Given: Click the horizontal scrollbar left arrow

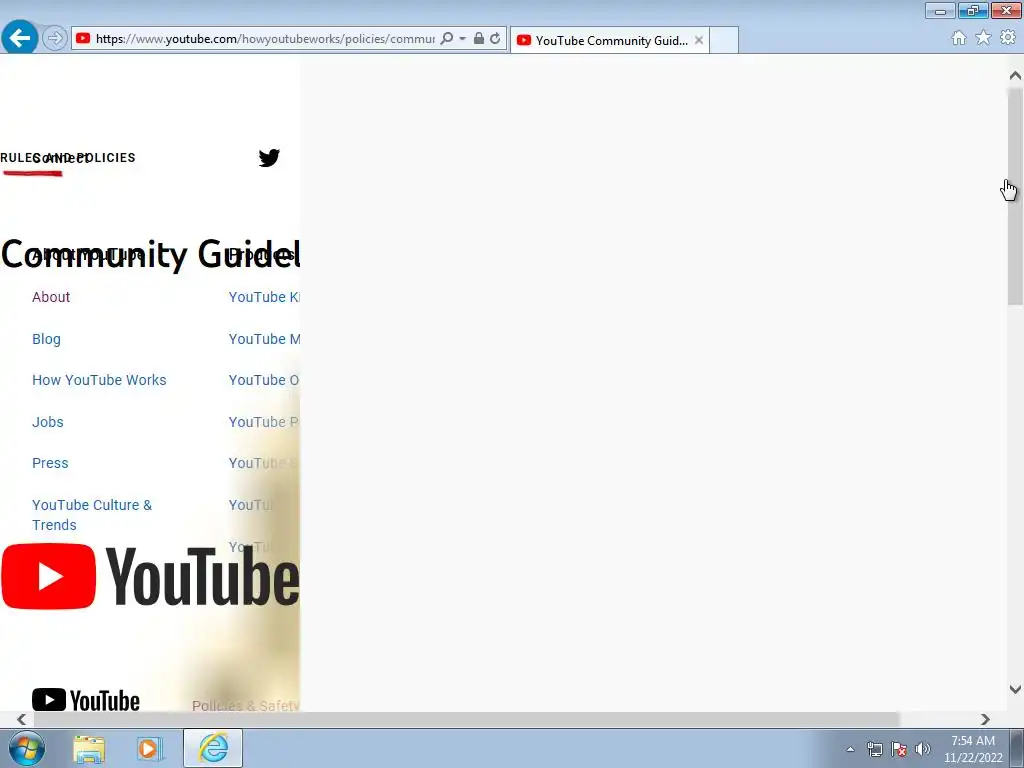Looking at the screenshot, I should click(x=21, y=719).
